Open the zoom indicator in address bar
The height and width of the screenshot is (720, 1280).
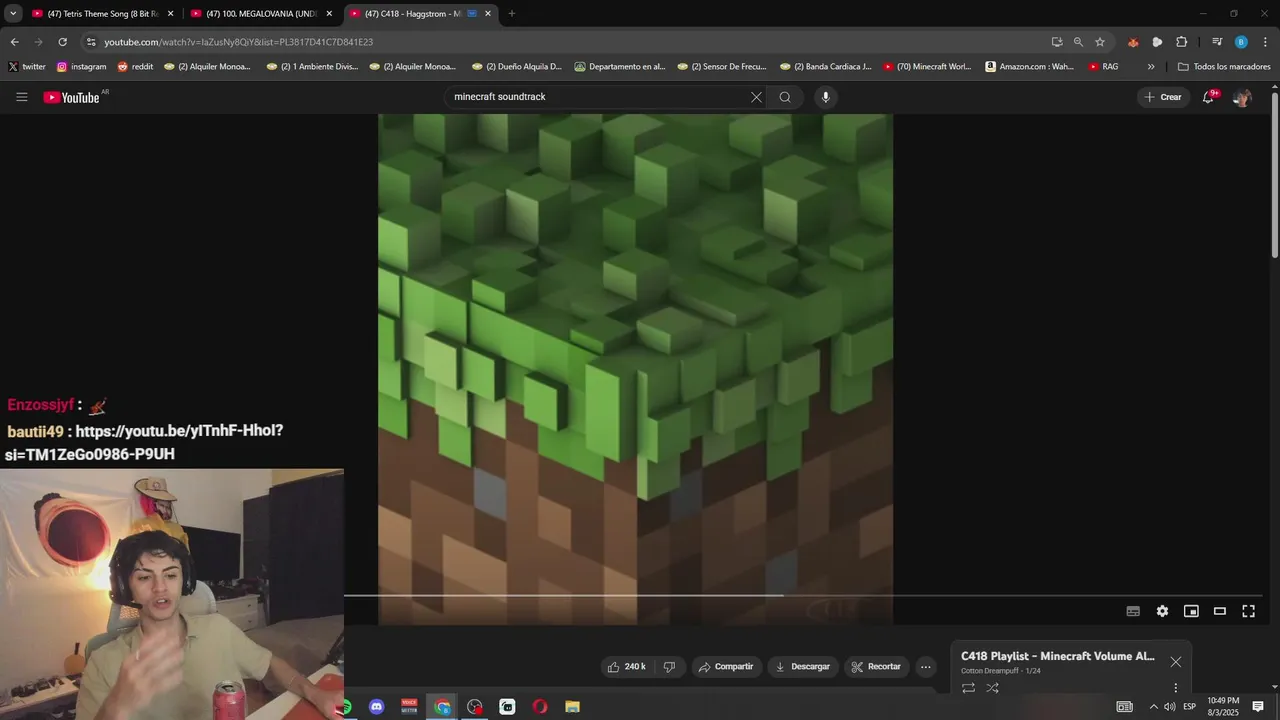(x=1078, y=42)
